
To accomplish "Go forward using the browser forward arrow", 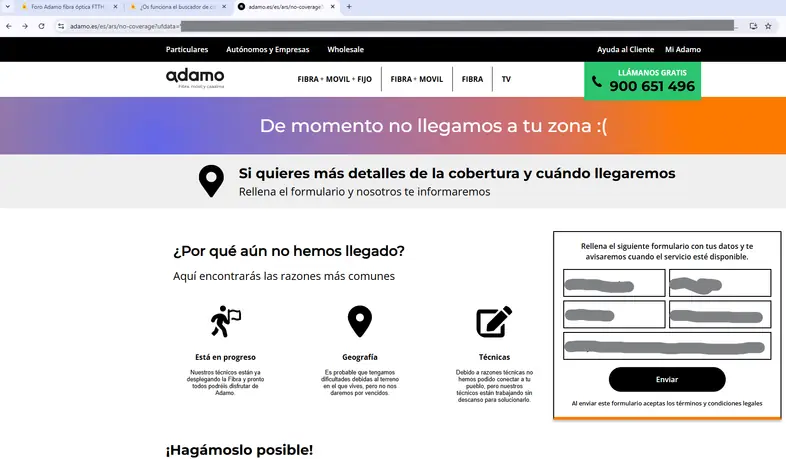I will click(25, 26).
